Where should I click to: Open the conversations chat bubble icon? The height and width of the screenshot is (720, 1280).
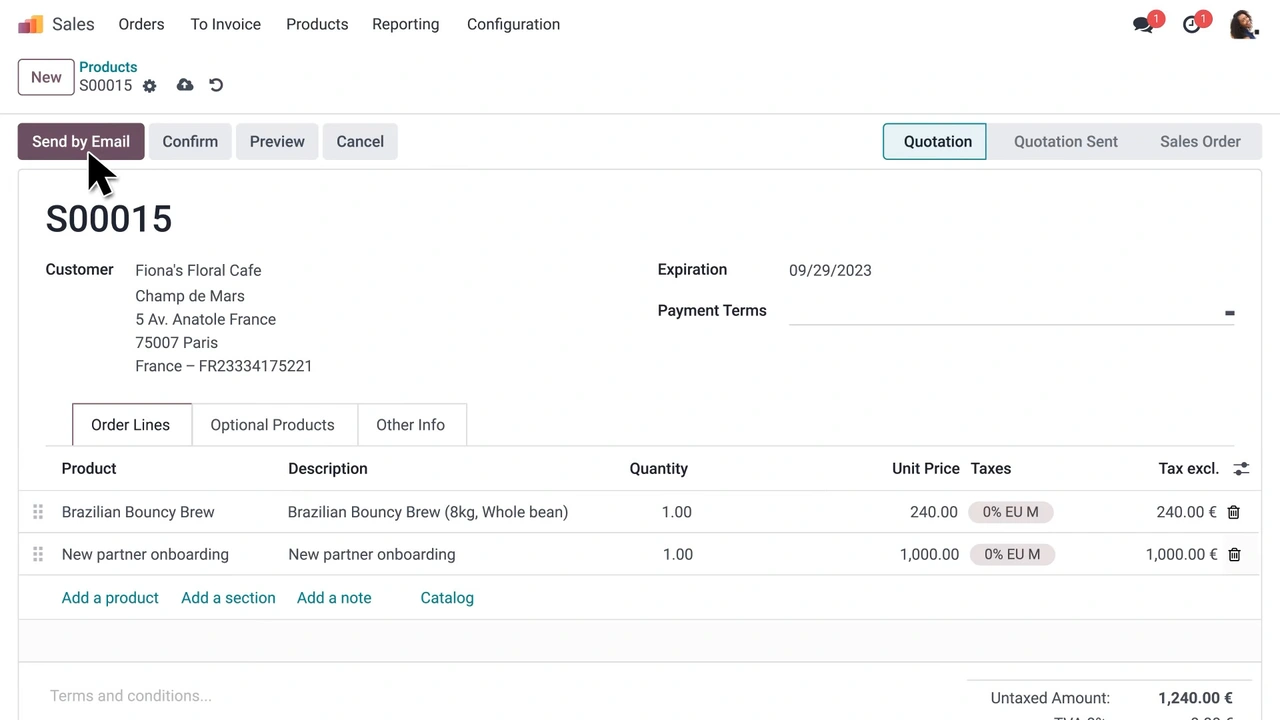pos(1143,25)
